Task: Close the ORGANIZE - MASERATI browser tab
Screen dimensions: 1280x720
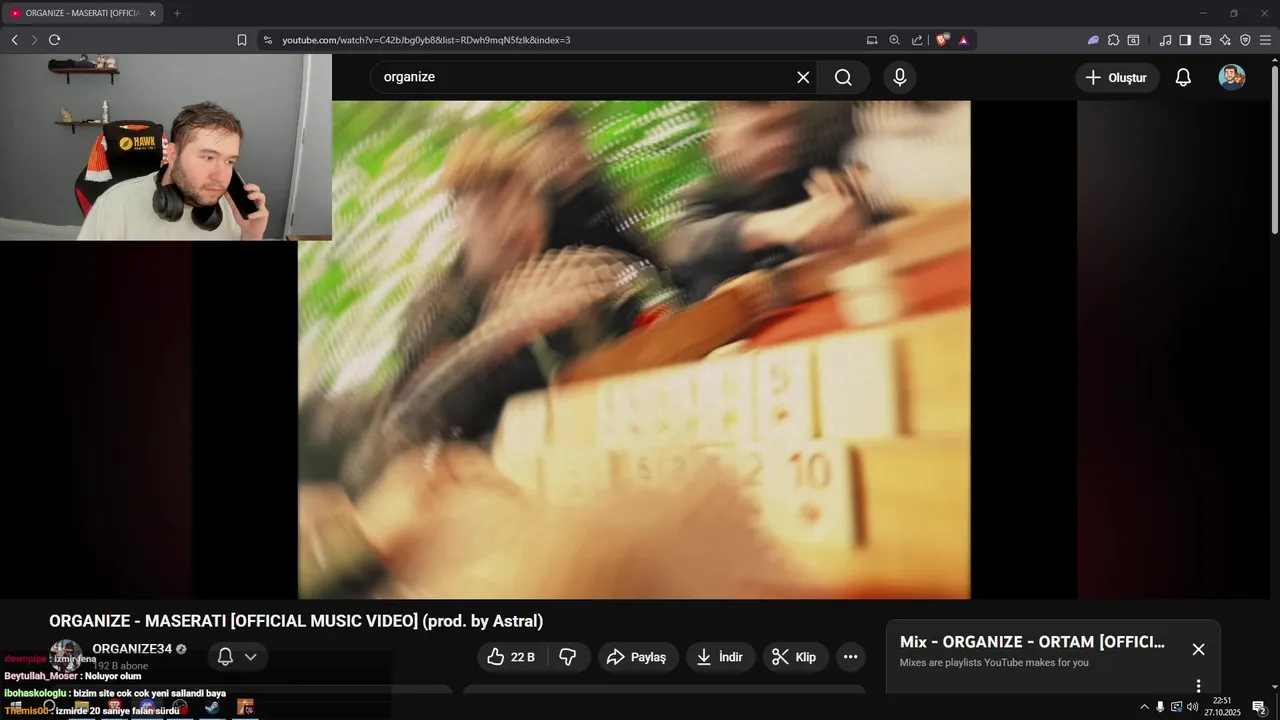Action: (153, 13)
